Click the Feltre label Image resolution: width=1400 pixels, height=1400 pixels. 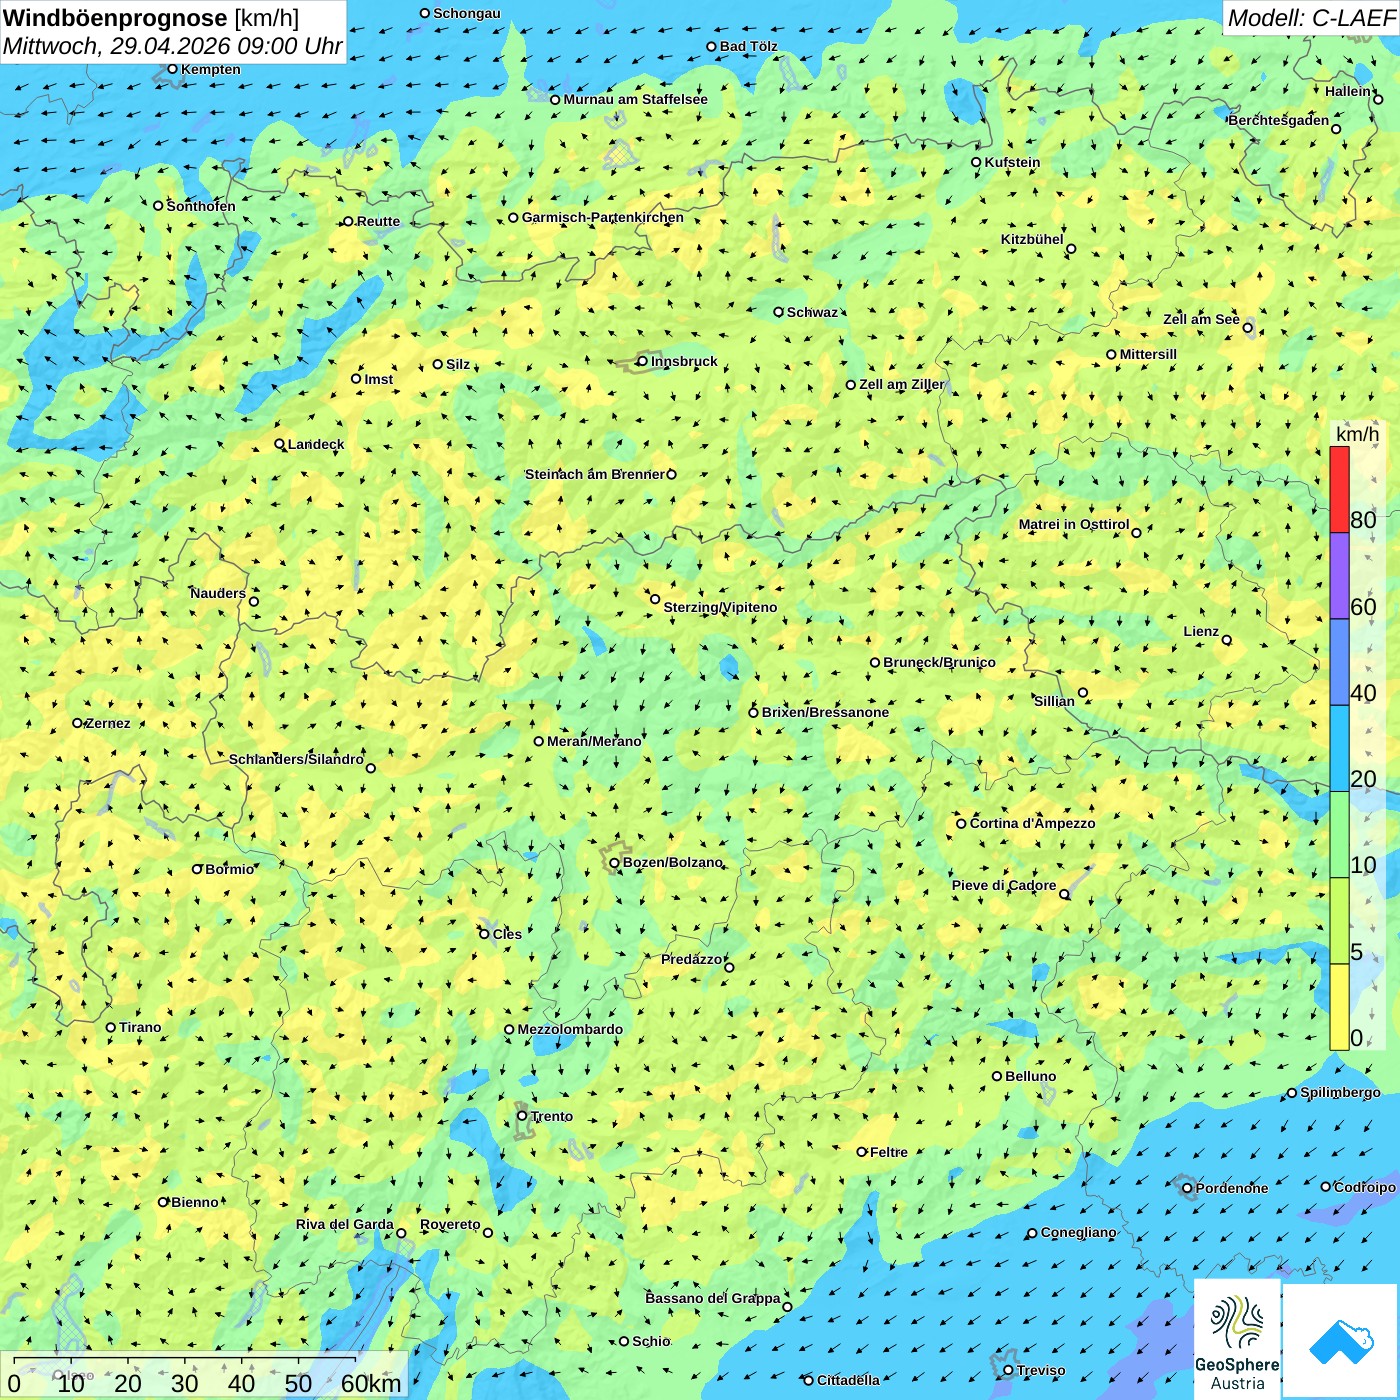[x=889, y=1152]
